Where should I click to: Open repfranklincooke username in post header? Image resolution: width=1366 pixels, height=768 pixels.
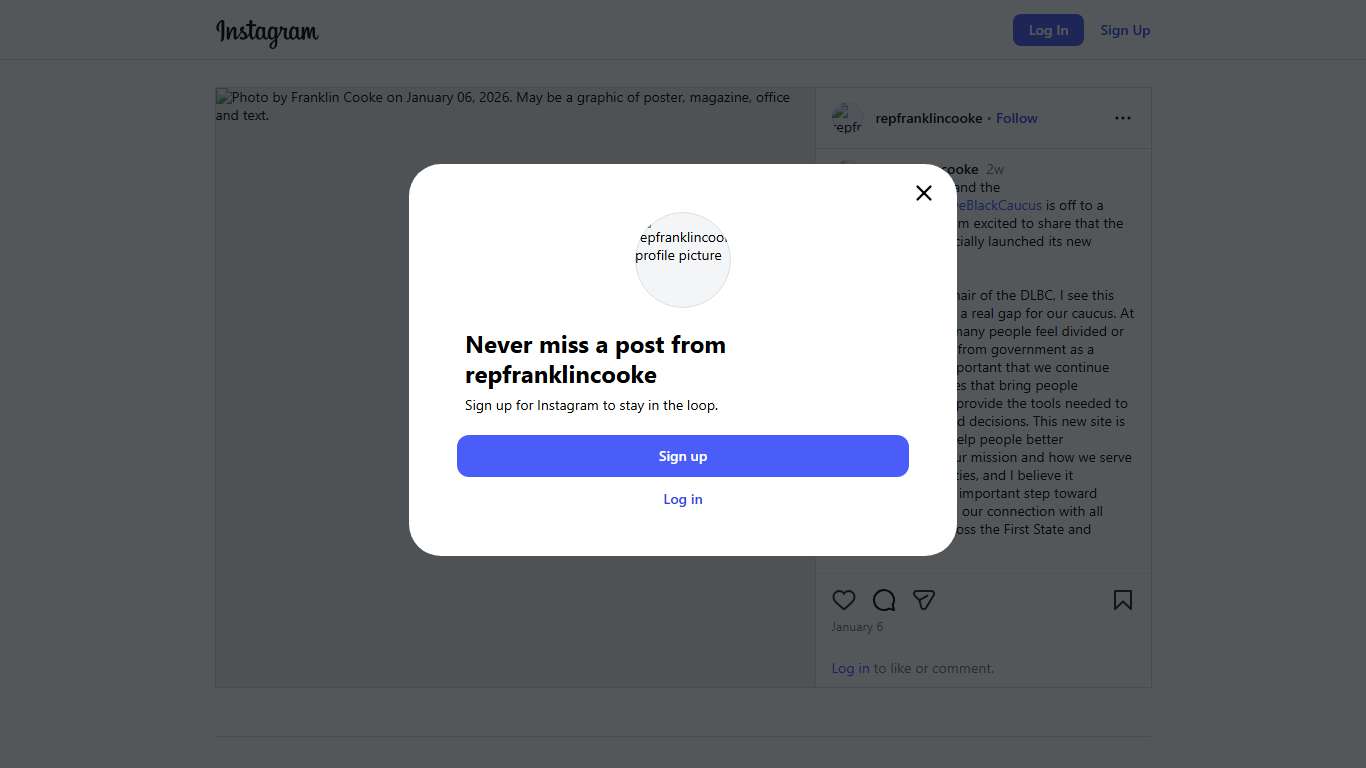point(929,118)
